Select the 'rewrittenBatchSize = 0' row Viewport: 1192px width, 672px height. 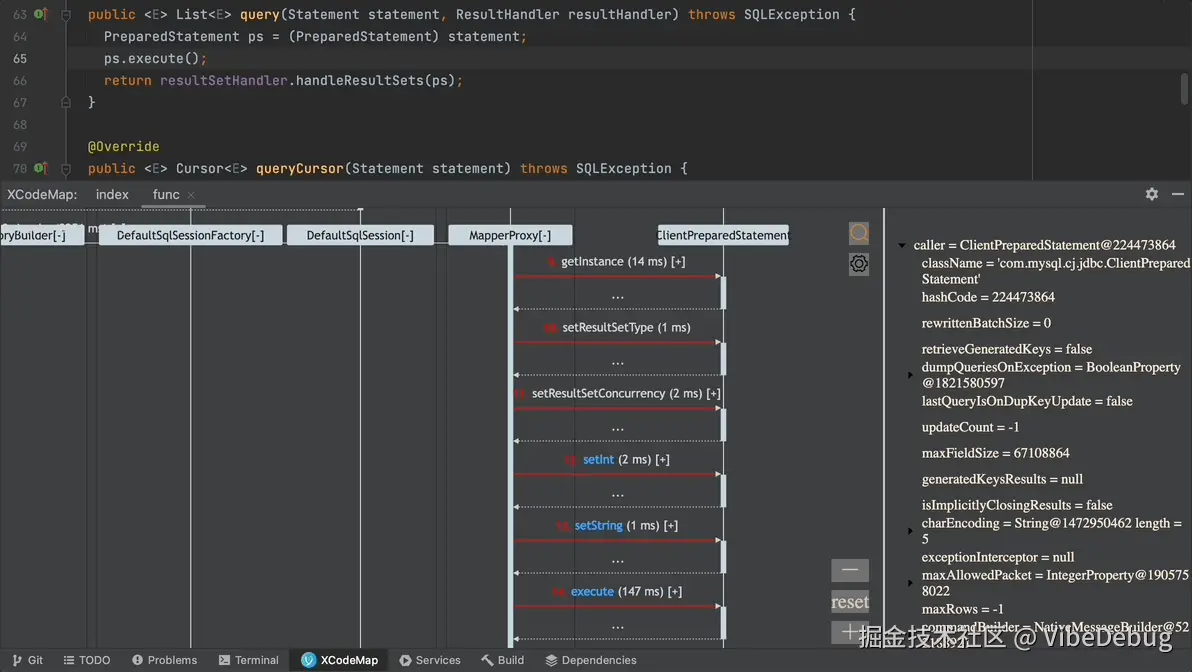(986, 323)
